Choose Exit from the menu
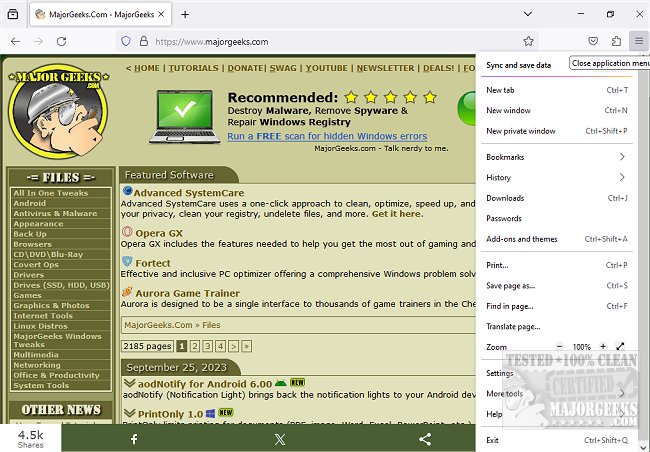Image resolution: width=650 pixels, height=452 pixels. click(557, 440)
